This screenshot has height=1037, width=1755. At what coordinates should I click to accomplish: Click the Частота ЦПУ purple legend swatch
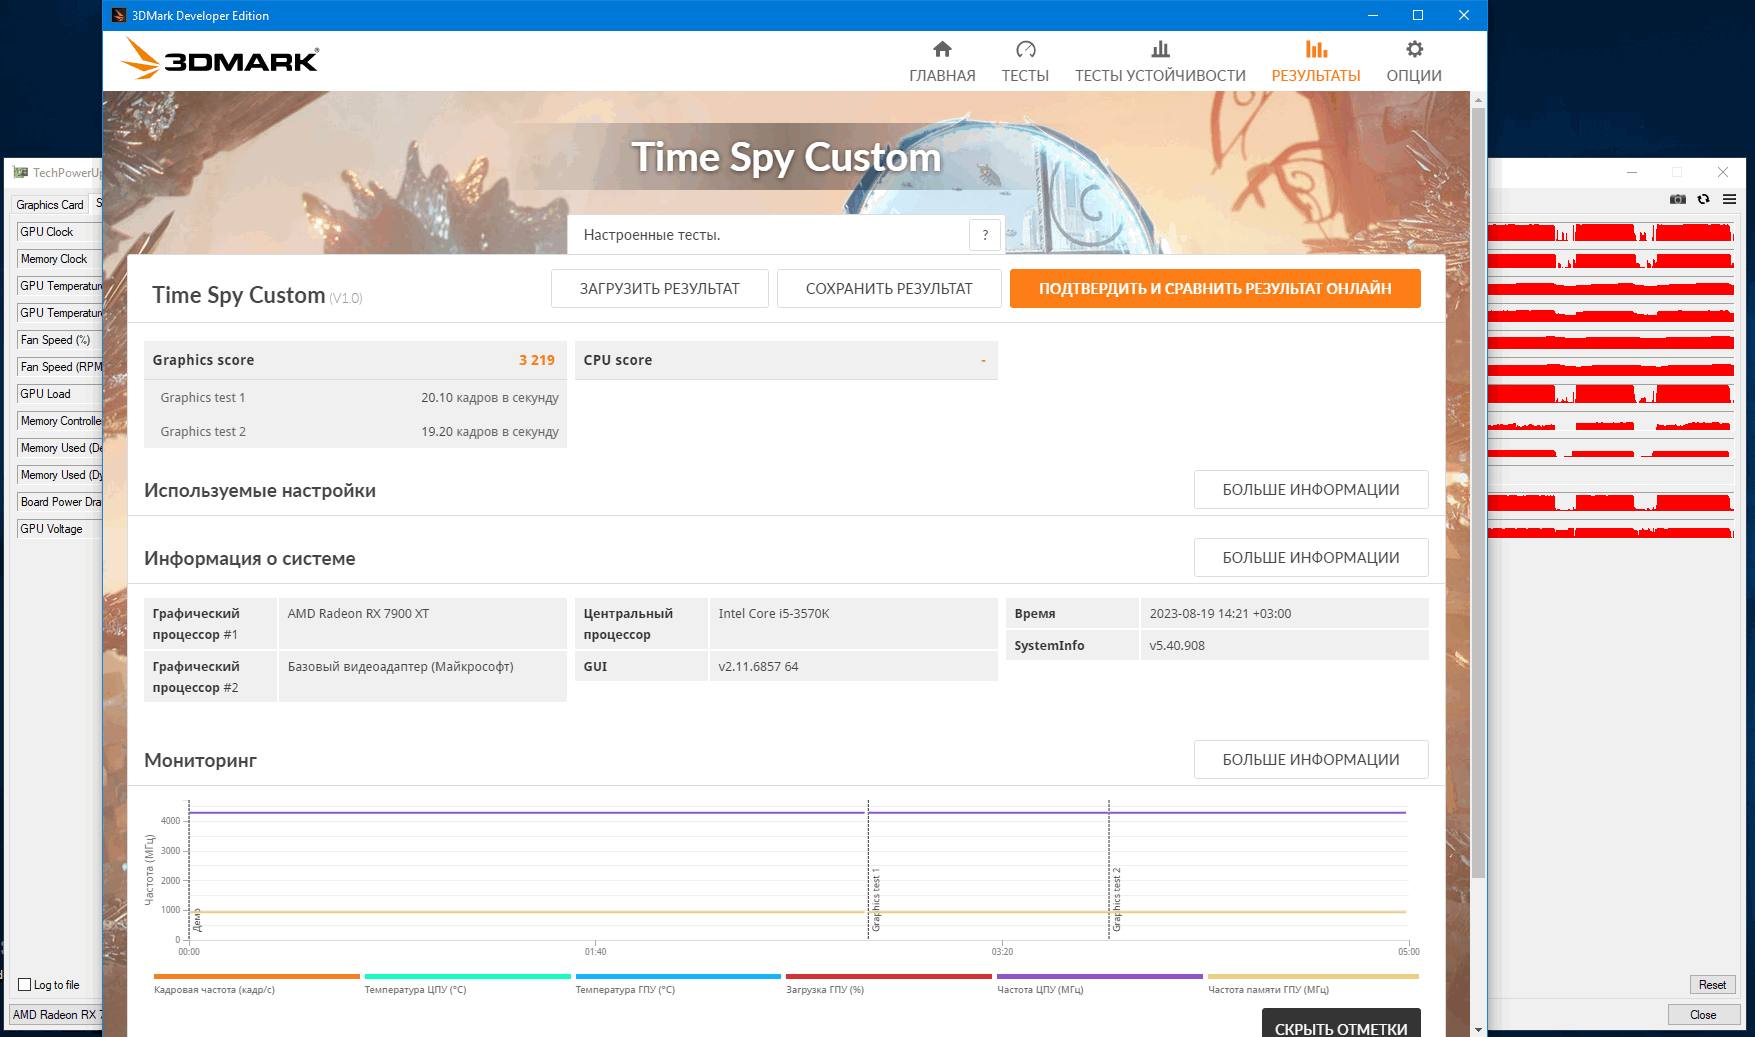[x=1099, y=976]
